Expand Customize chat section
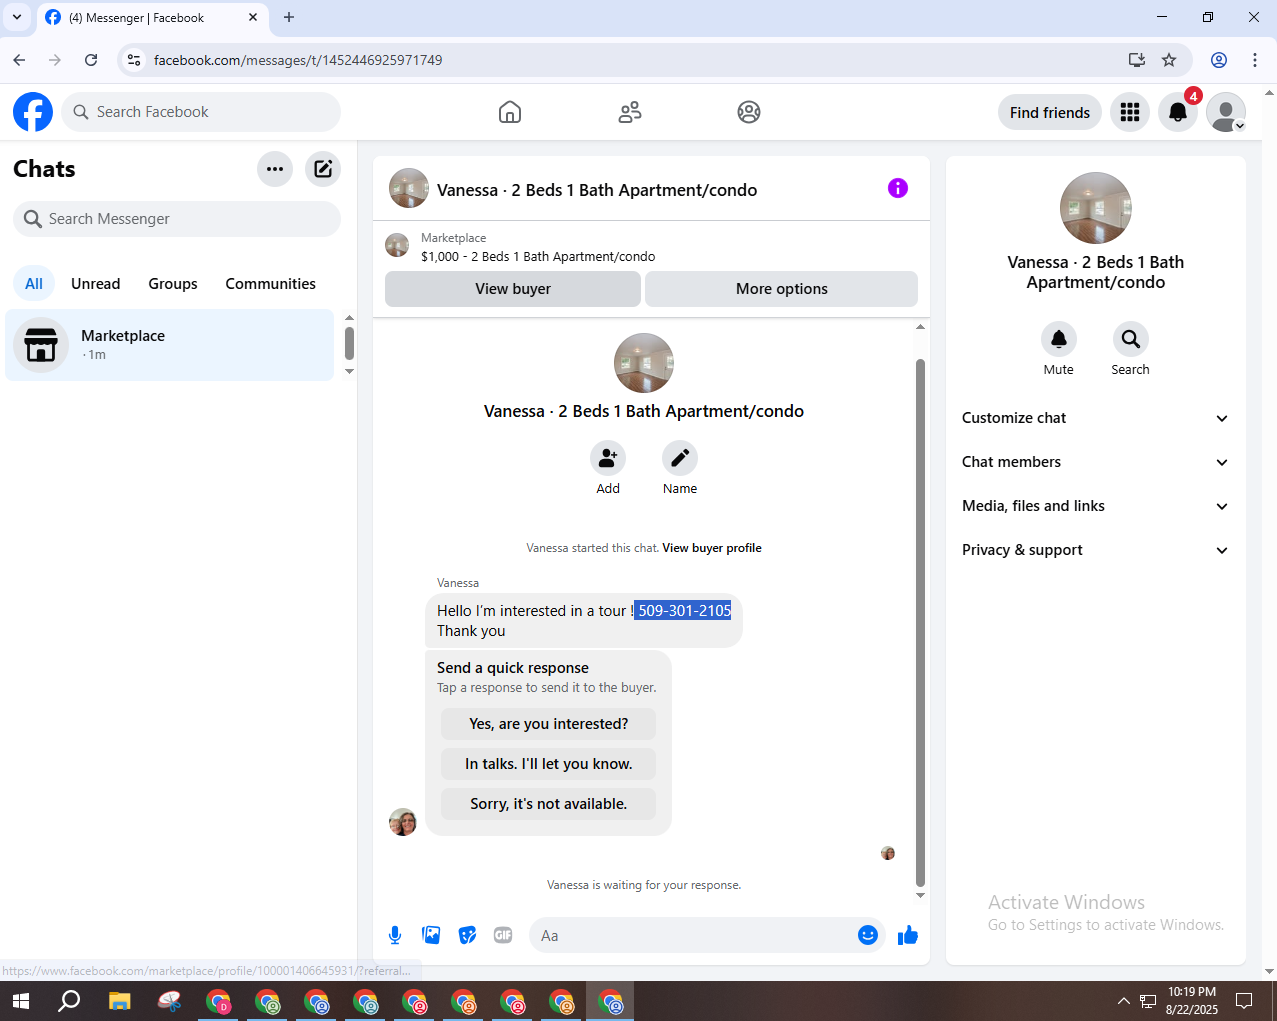 tap(1096, 418)
